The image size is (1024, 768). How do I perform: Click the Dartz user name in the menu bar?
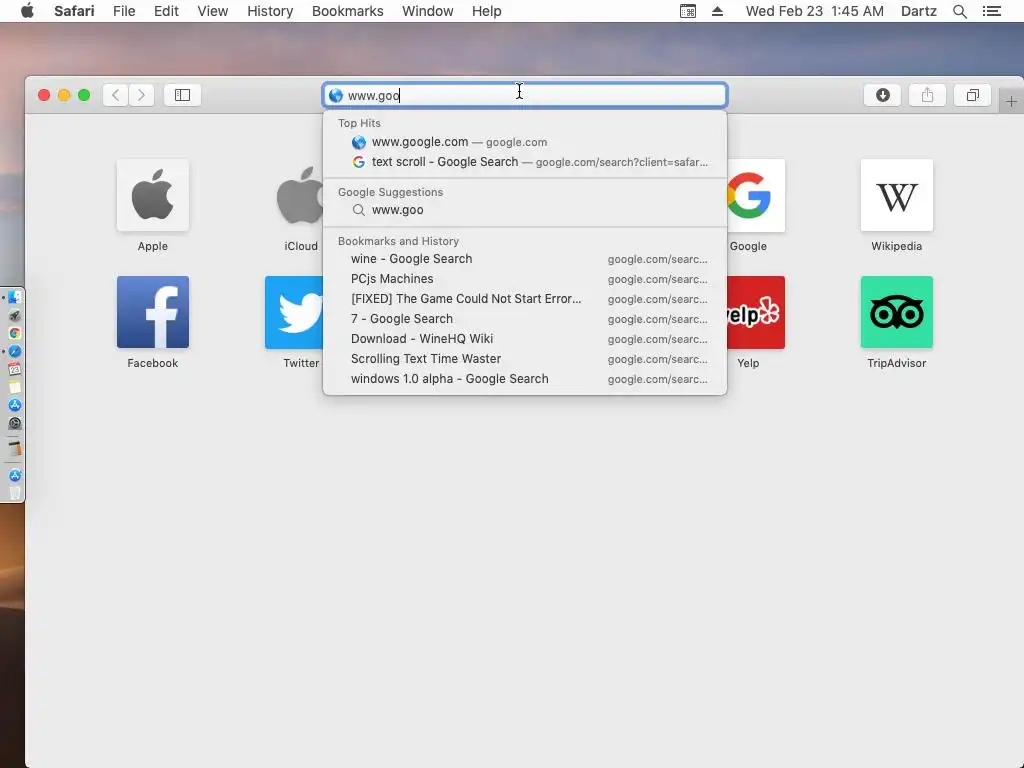[x=919, y=11]
